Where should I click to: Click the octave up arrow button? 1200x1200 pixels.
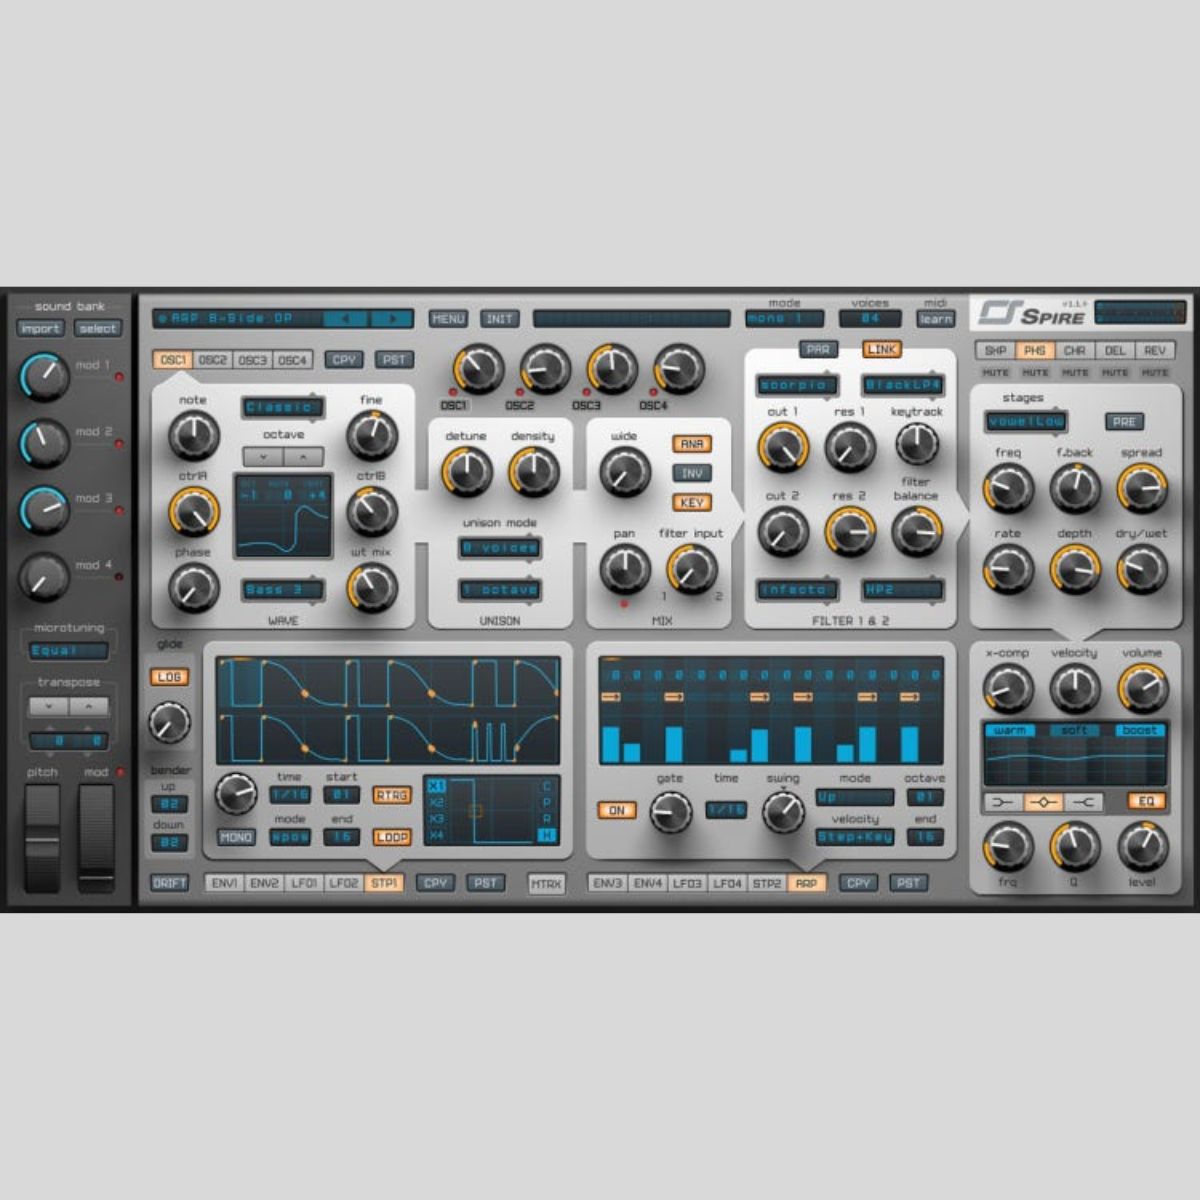pos(304,457)
